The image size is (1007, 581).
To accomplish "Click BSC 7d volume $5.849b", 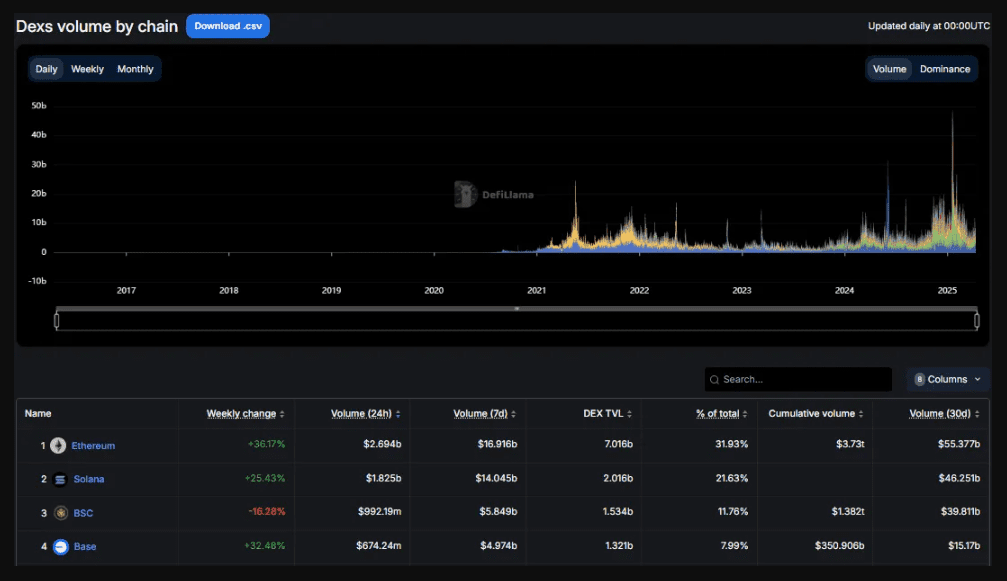I will [498, 512].
